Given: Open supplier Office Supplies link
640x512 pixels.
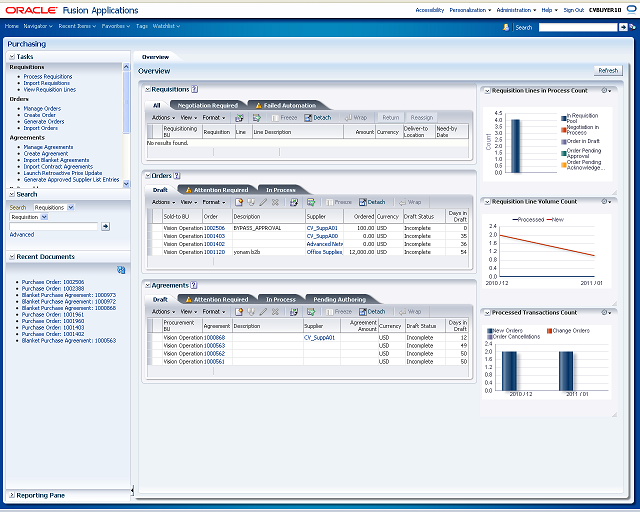Looking at the screenshot, I should pos(324,252).
